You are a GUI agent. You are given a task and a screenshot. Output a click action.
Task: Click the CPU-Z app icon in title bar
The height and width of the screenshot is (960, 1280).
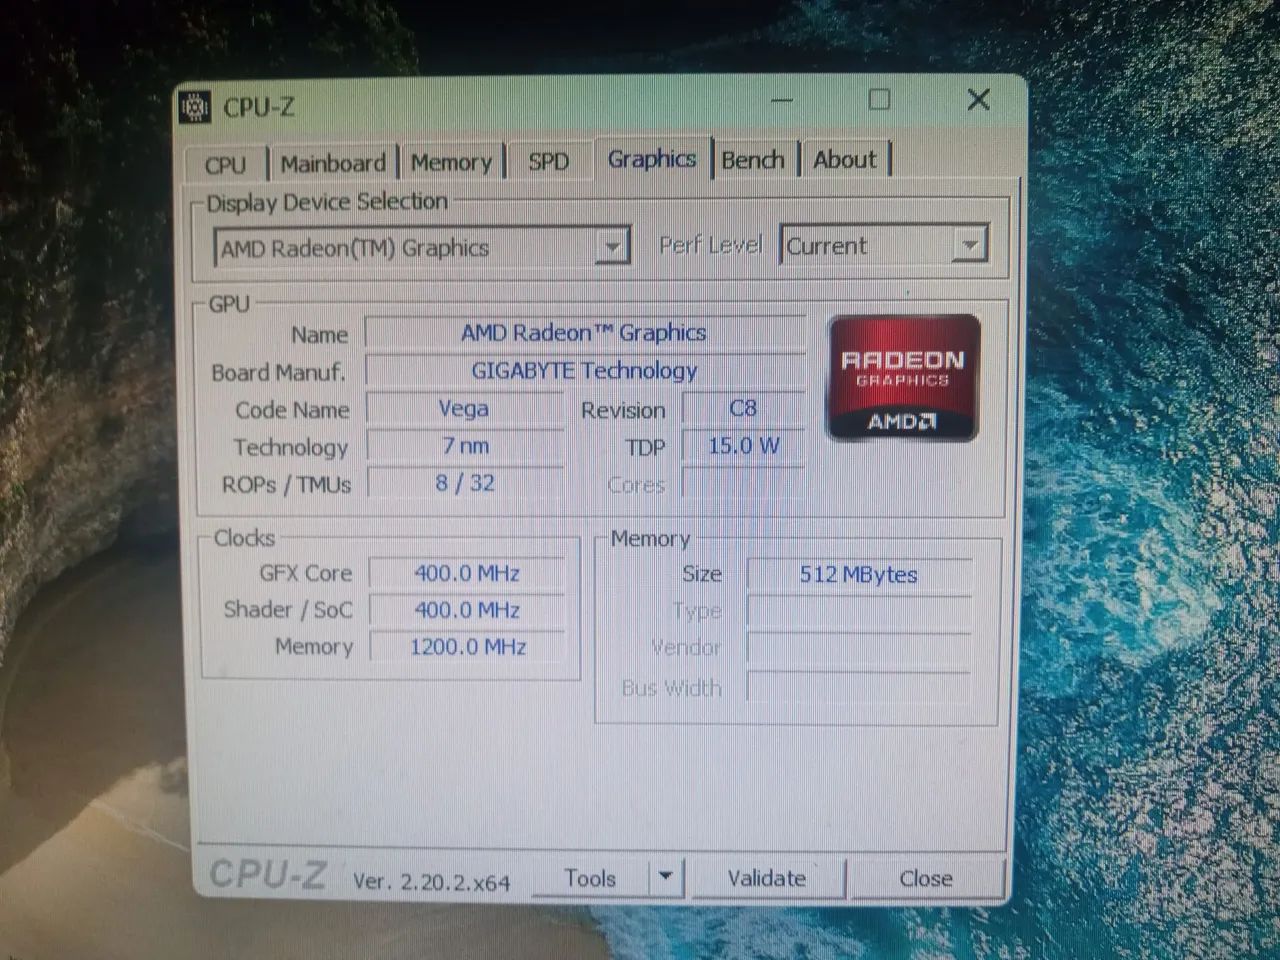click(195, 106)
